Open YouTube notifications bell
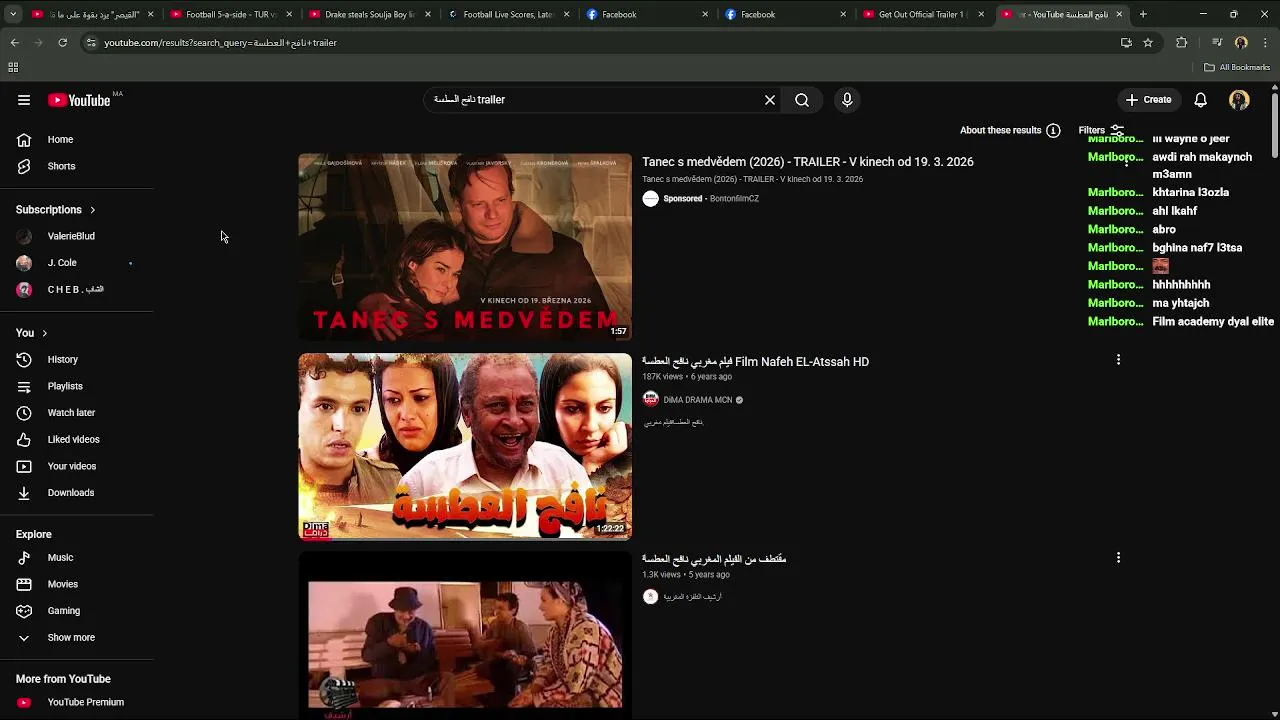Image resolution: width=1280 pixels, height=720 pixels. (1201, 100)
